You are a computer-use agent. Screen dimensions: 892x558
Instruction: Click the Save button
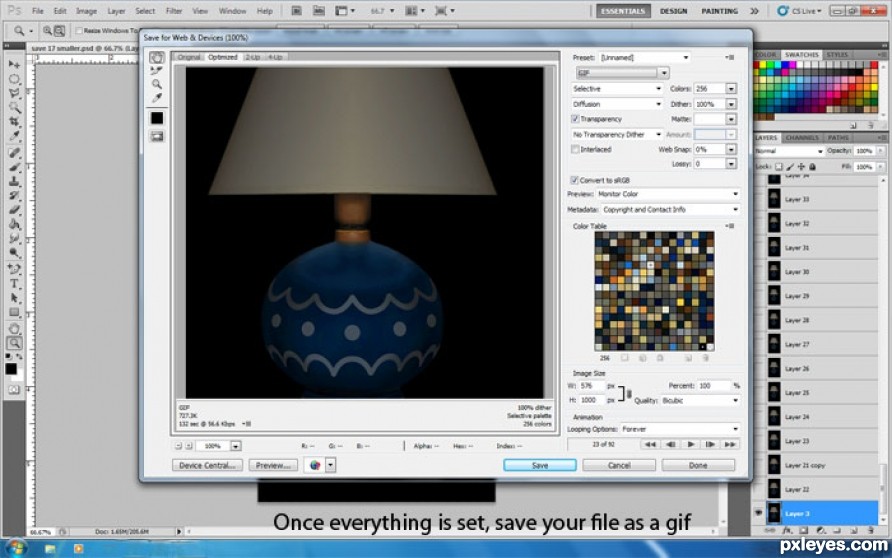pyautogui.click(x=540, y=465)
